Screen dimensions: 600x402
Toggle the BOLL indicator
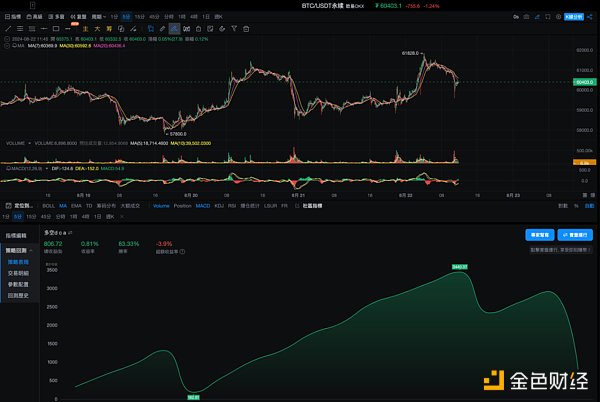[x=48, y=206]
